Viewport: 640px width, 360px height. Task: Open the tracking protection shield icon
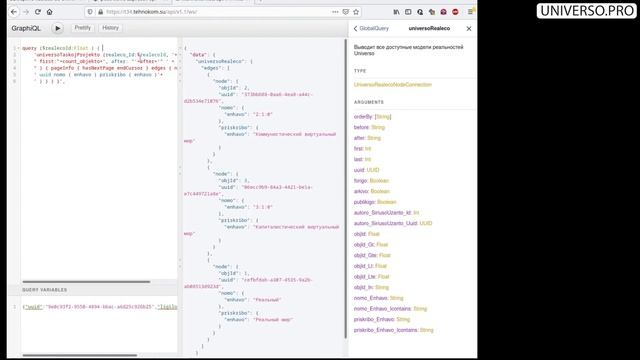click(x=90, y=12)
